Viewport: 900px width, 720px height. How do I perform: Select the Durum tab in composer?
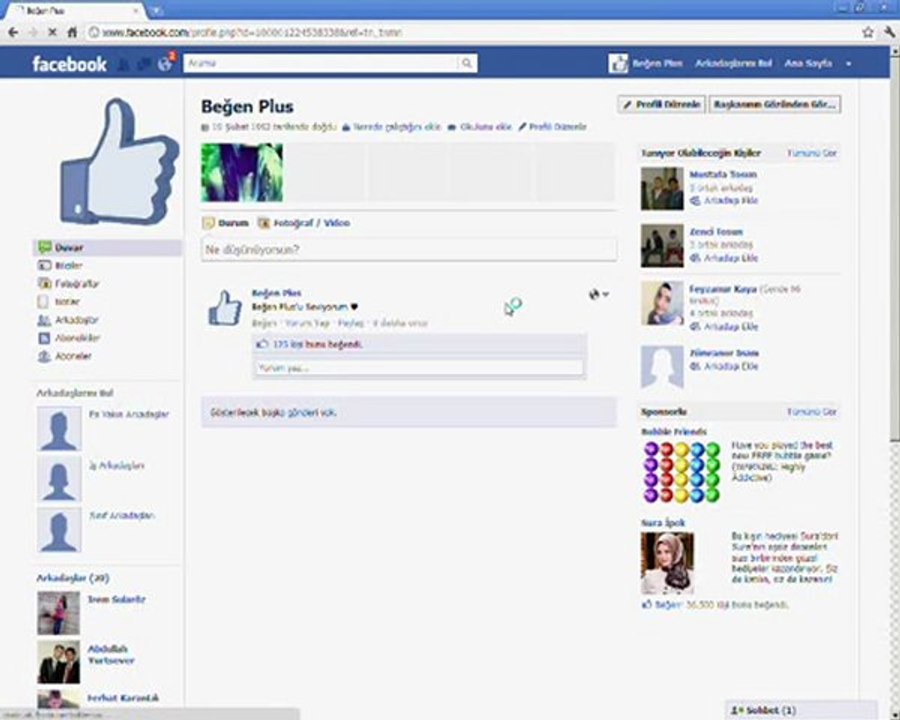click(x=226, y=223)
